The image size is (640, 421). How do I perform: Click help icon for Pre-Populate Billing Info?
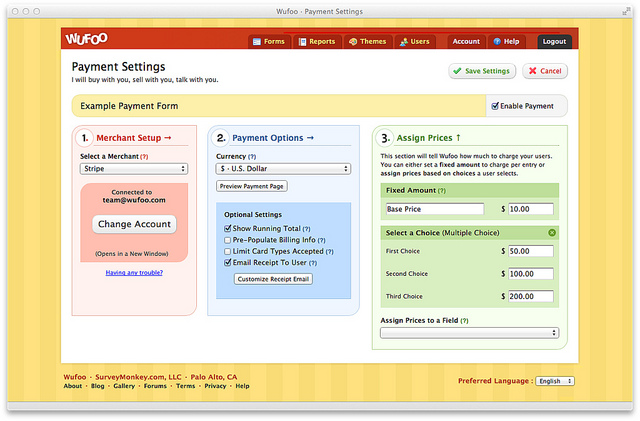point(322,241)
